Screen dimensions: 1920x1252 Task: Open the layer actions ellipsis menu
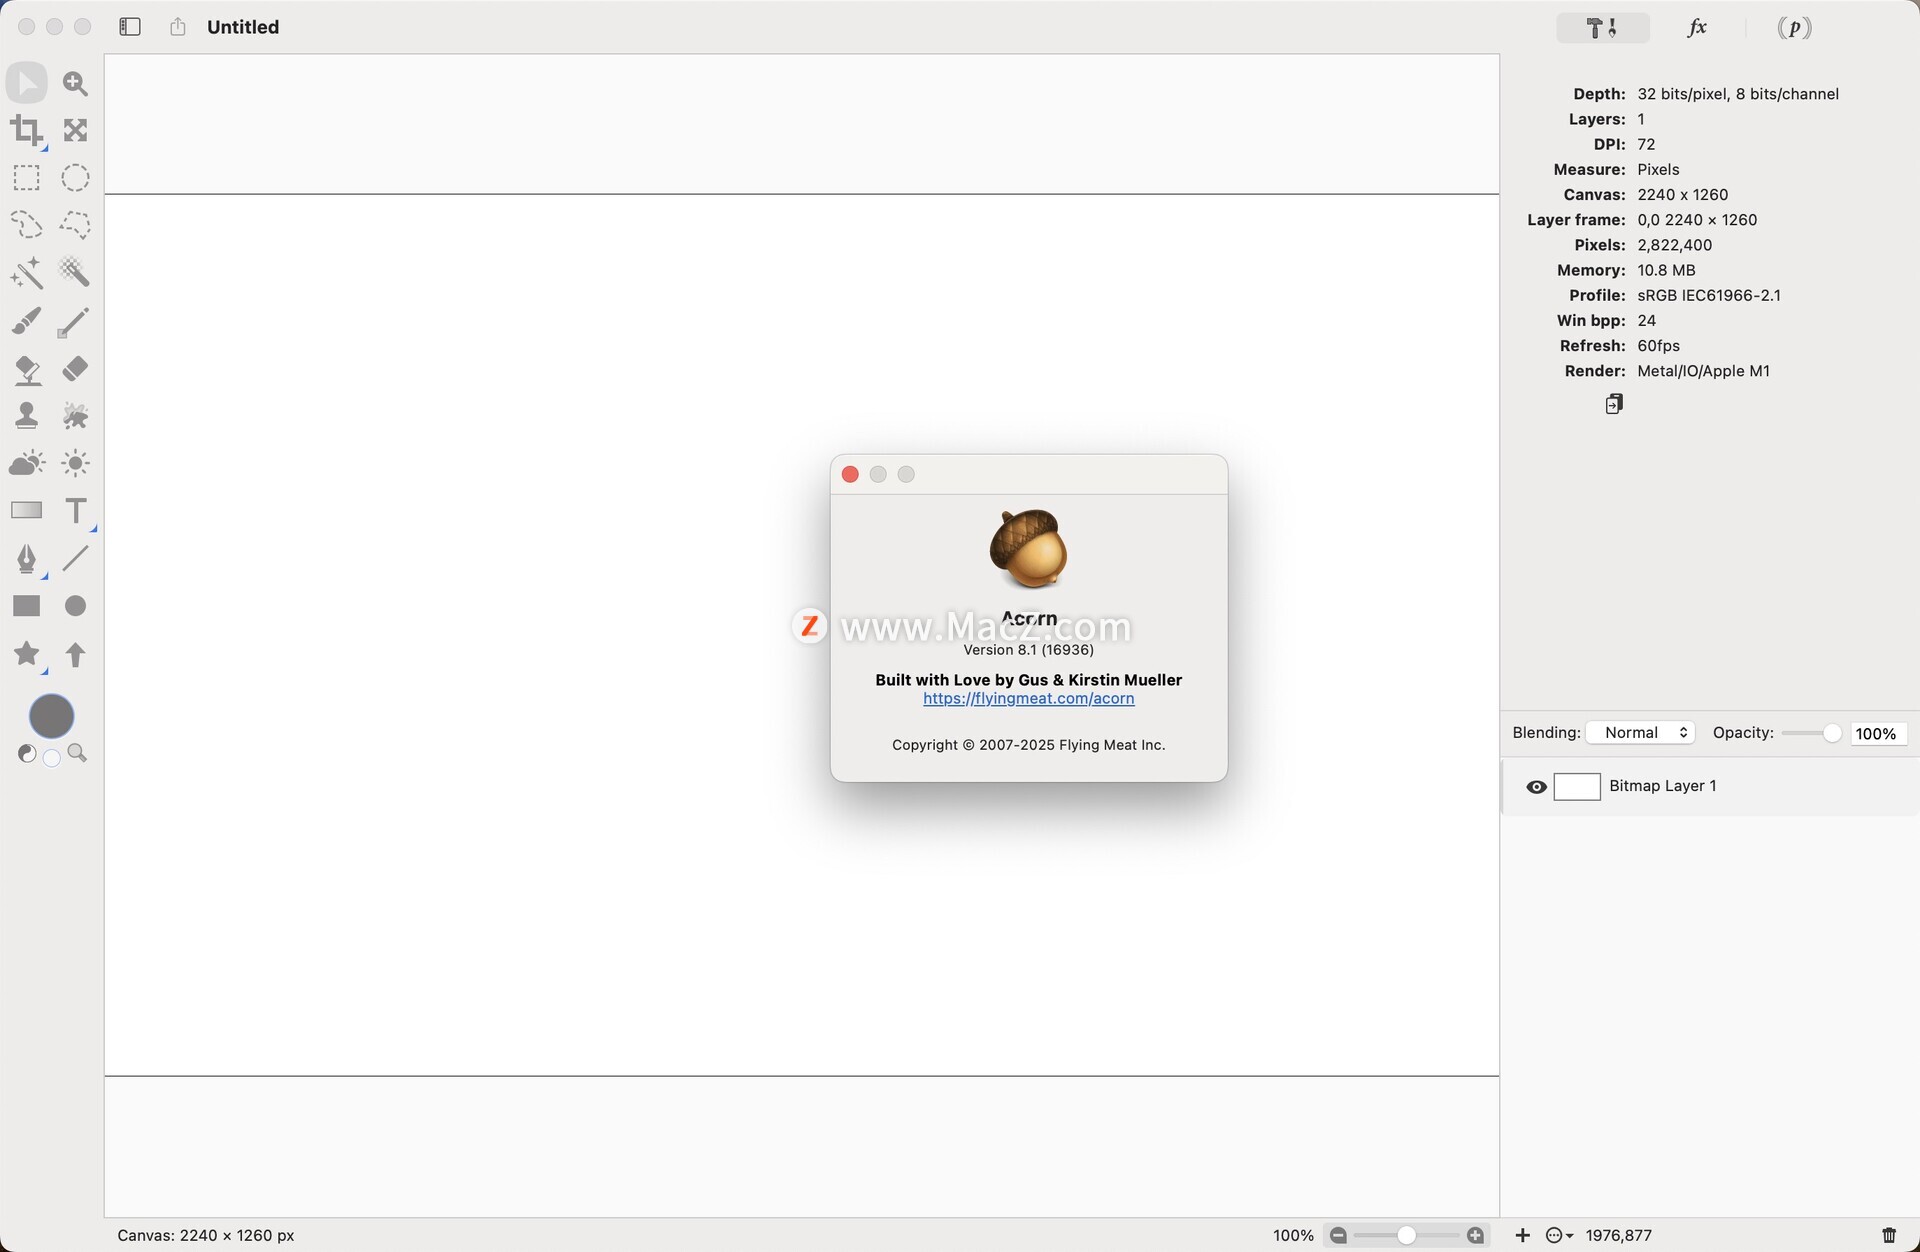pos(1559,1236)
